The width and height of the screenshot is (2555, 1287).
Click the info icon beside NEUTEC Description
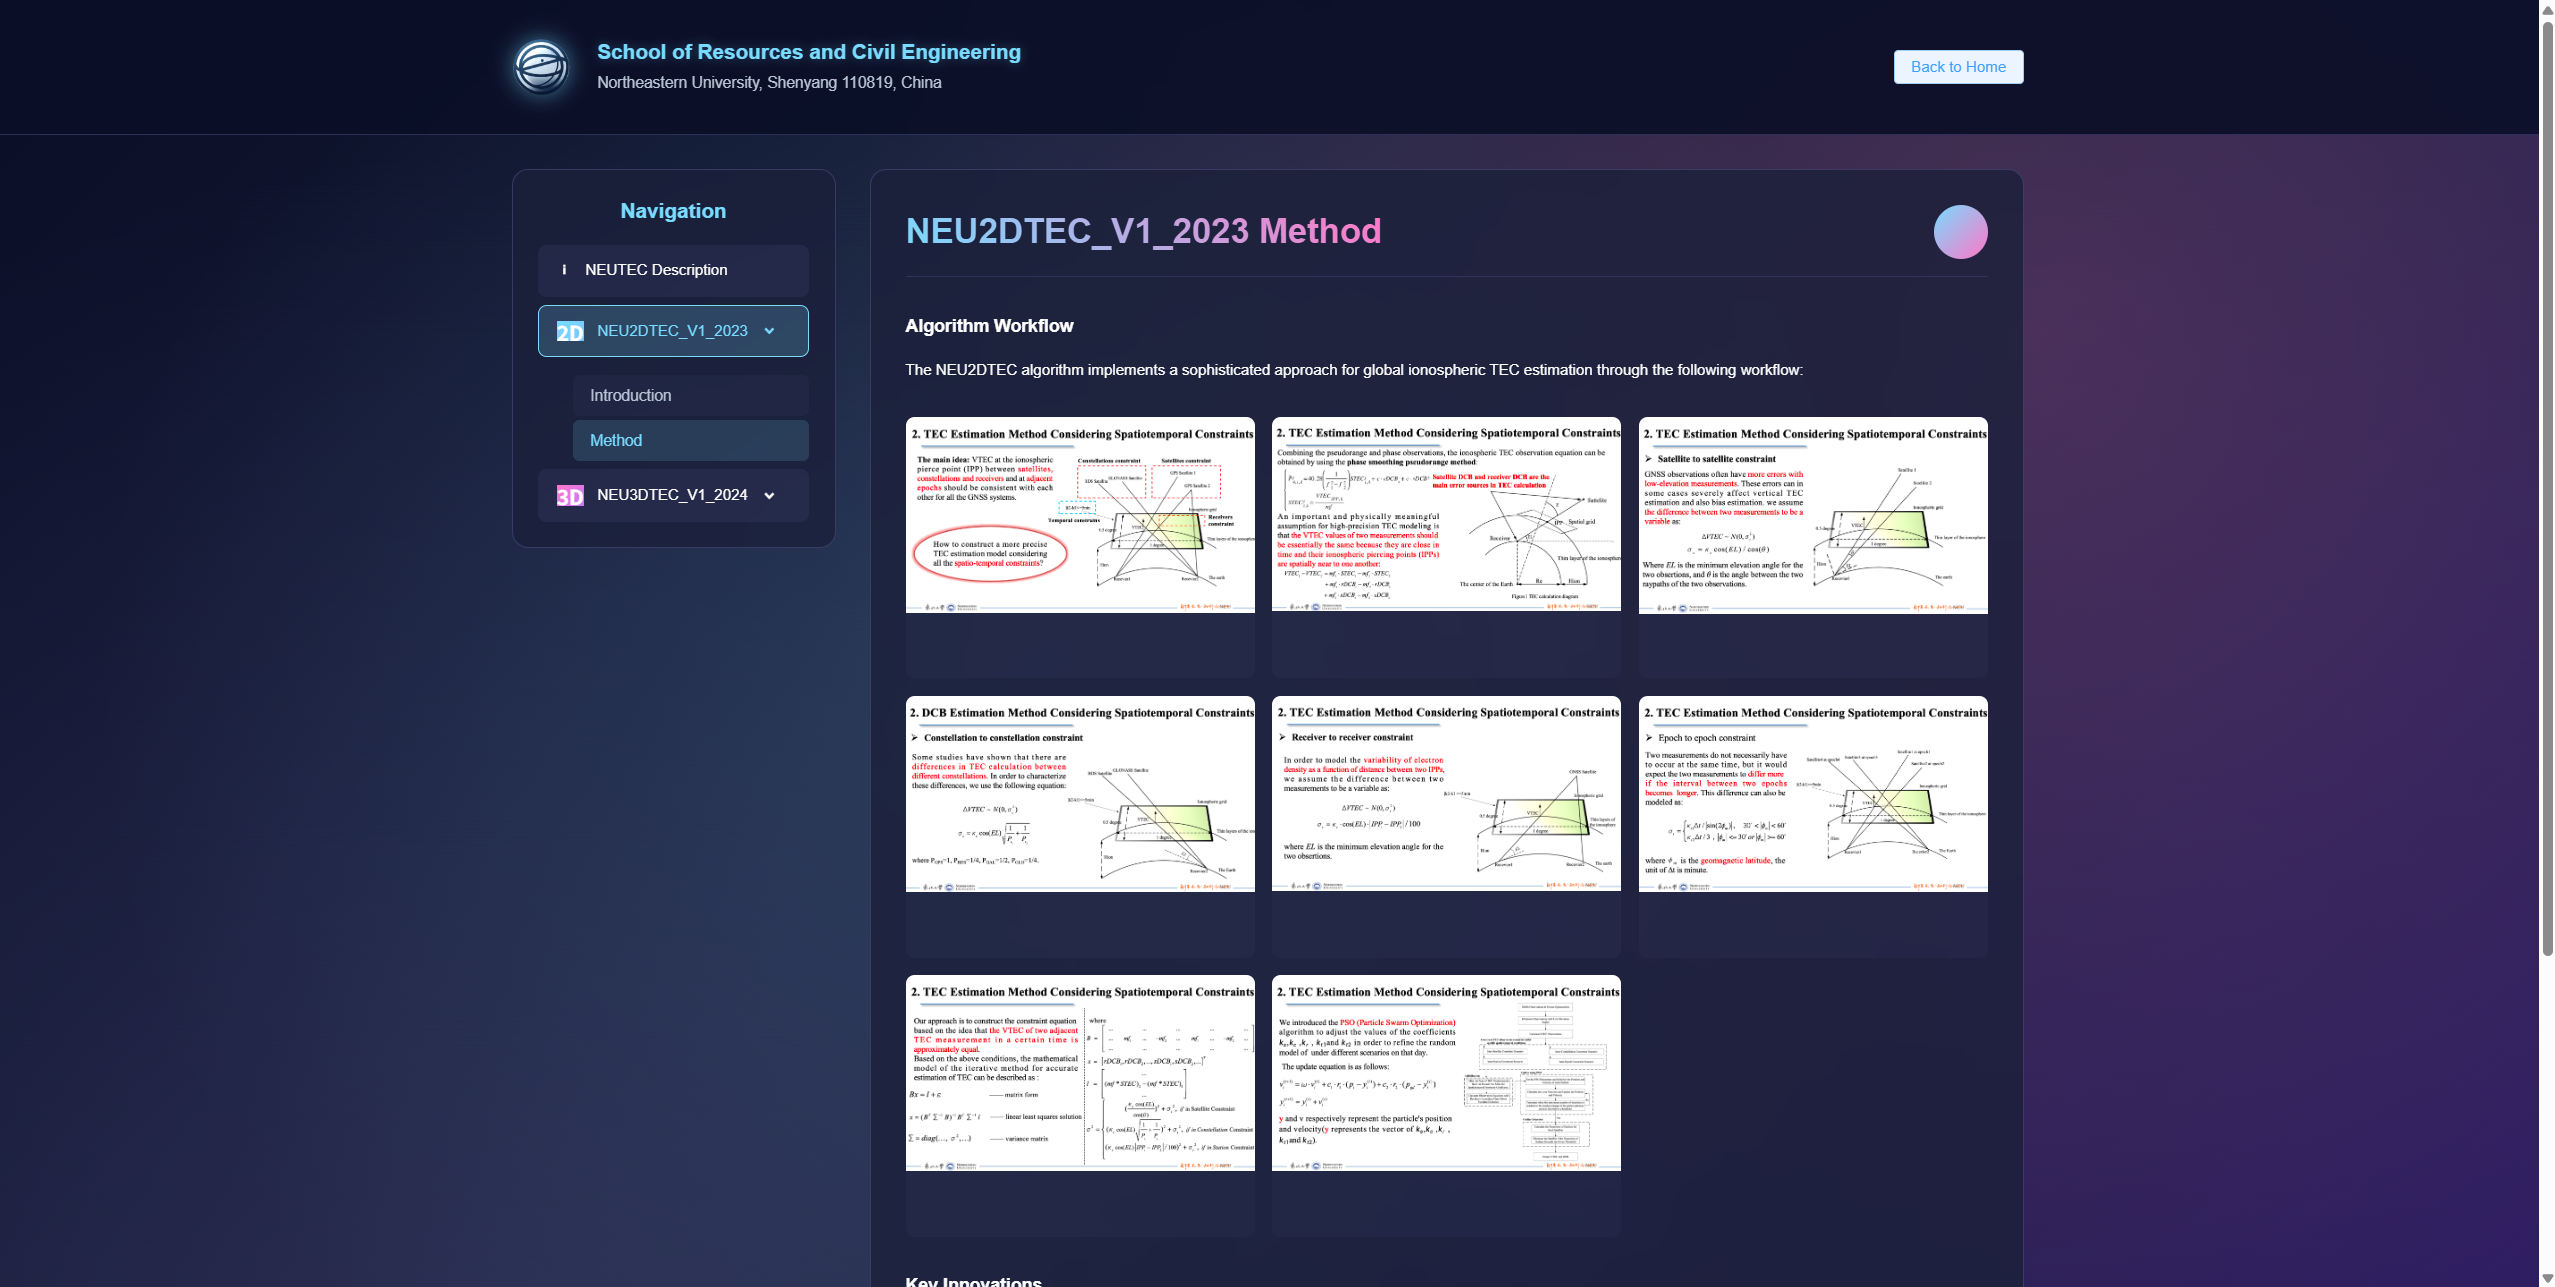[x=564, y=270]
